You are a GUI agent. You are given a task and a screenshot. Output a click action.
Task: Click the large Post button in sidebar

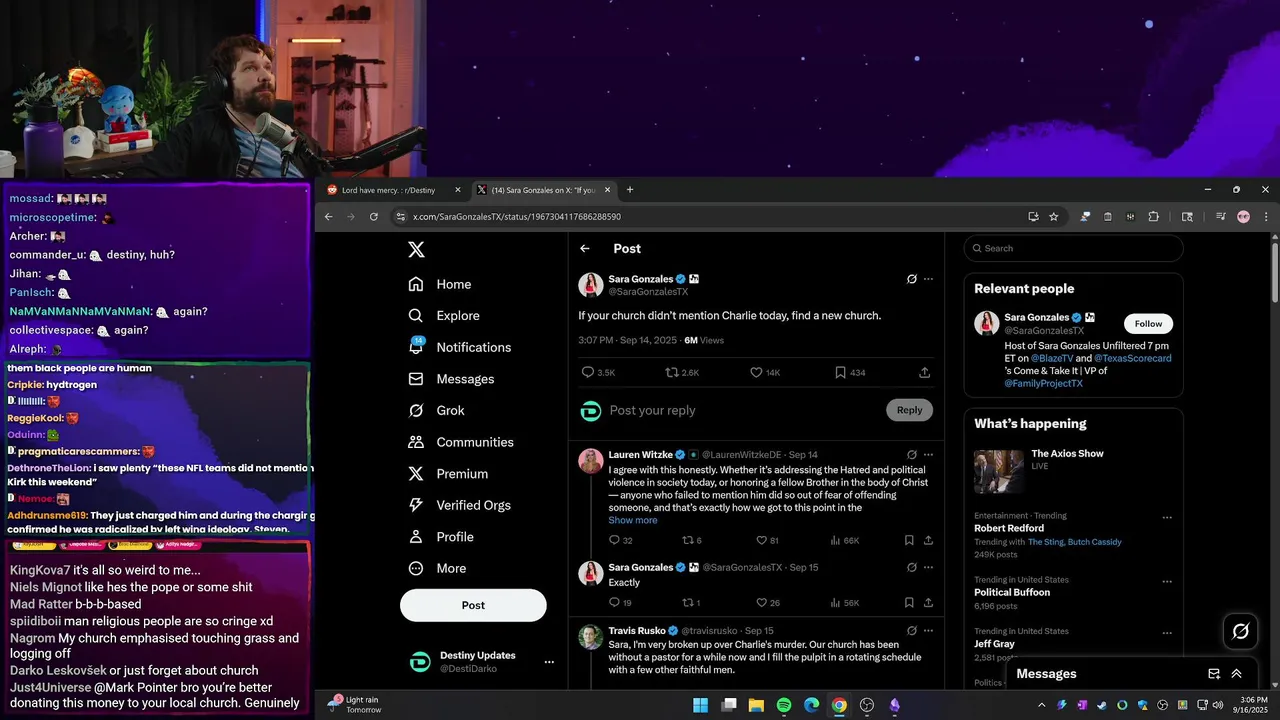[x=473, y=605]
